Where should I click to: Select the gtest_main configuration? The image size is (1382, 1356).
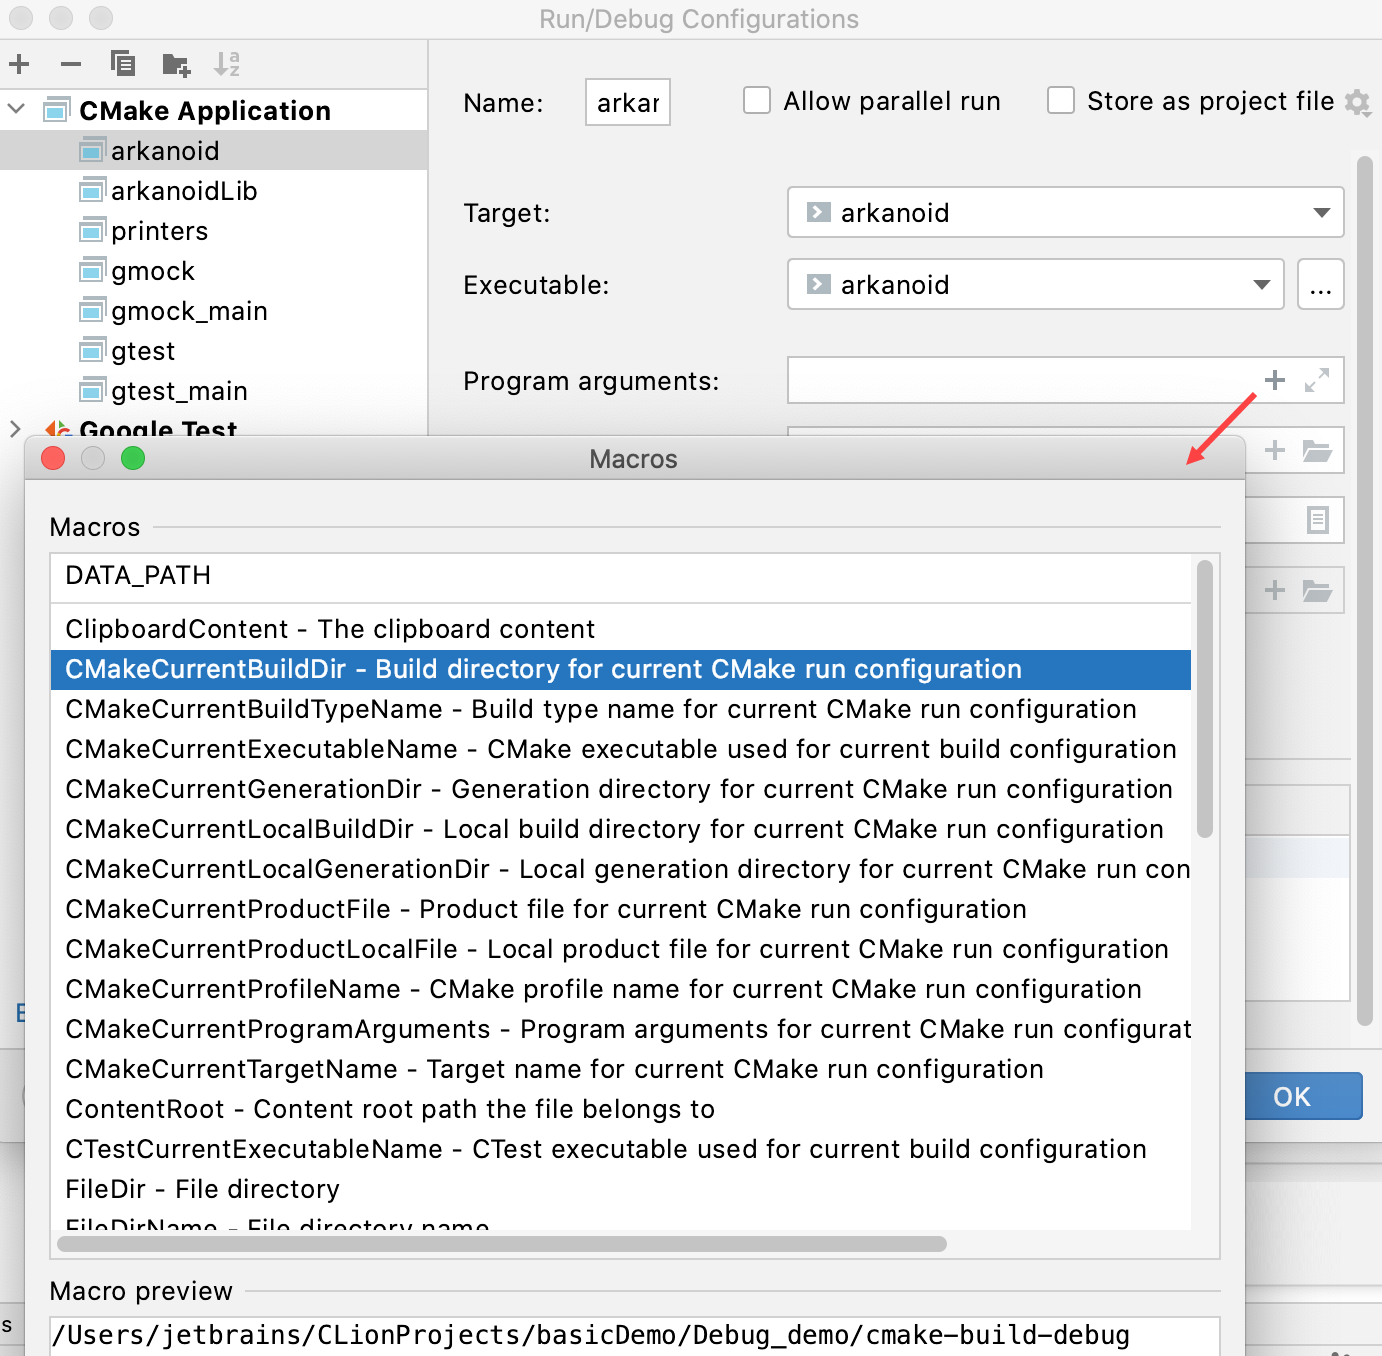181,390
